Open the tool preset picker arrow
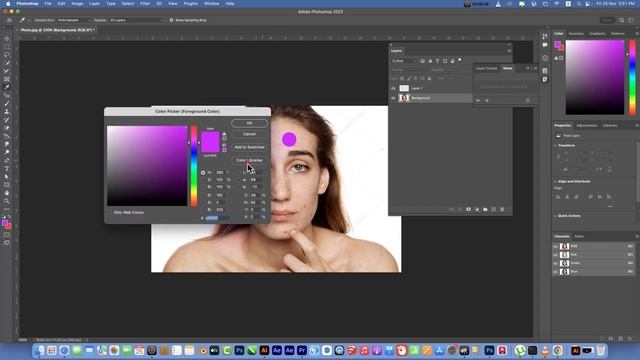The image size is (640, 360). pos(29,20)
